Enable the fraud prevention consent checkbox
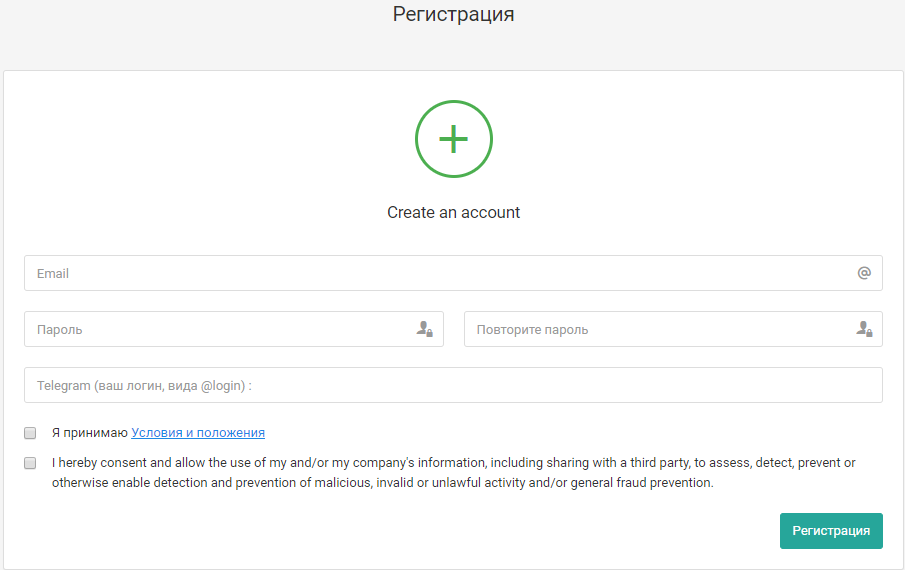Screen dimensions: 905x570 (x=30, y=463)
